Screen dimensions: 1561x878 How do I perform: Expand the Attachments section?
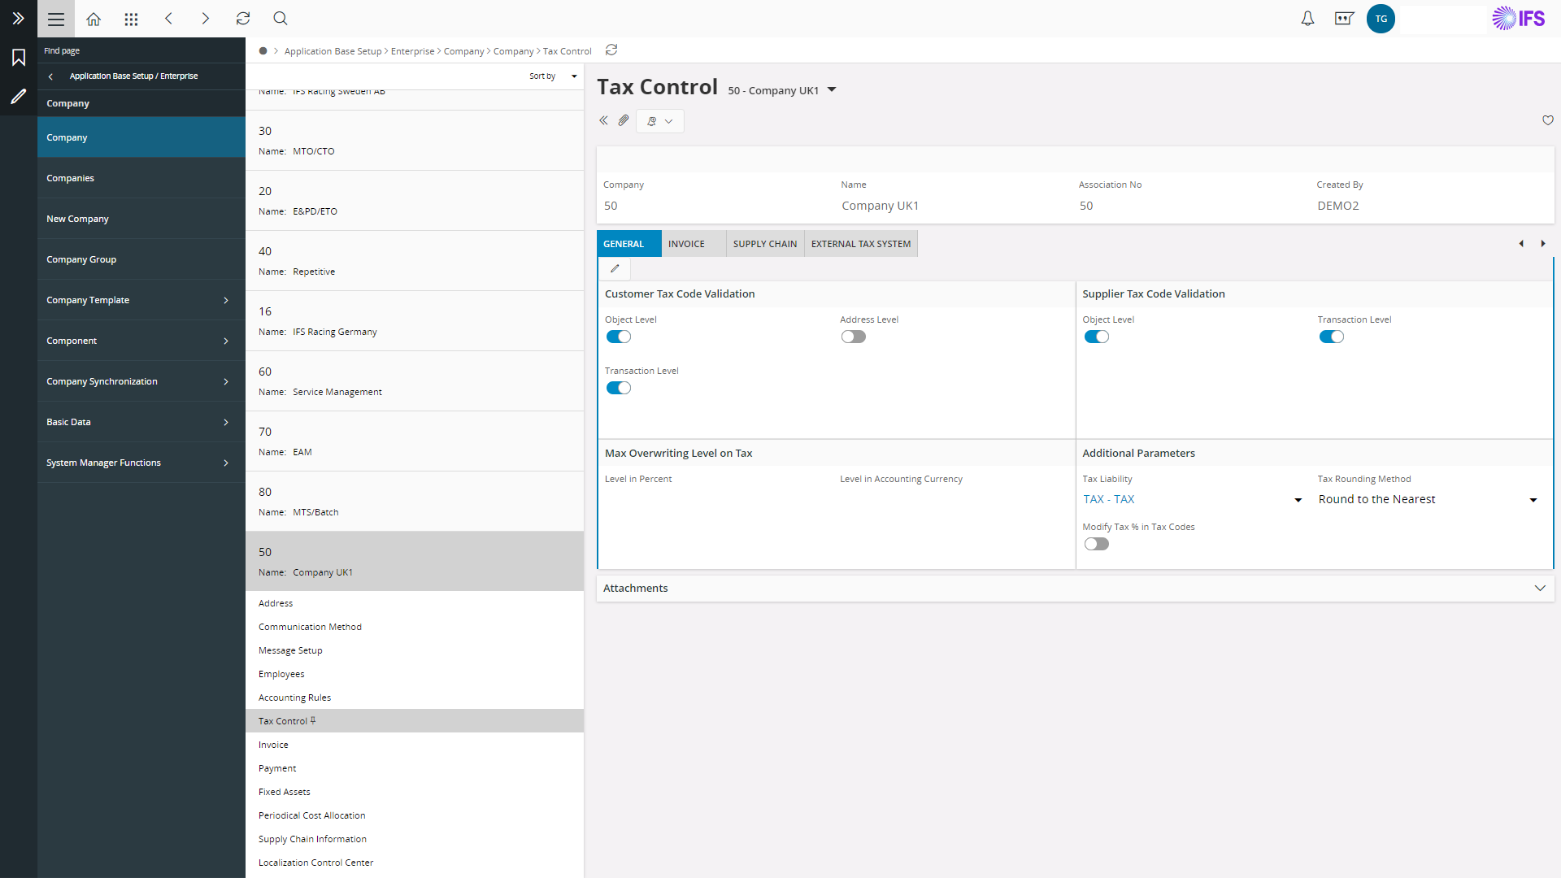coord(1539,588)
